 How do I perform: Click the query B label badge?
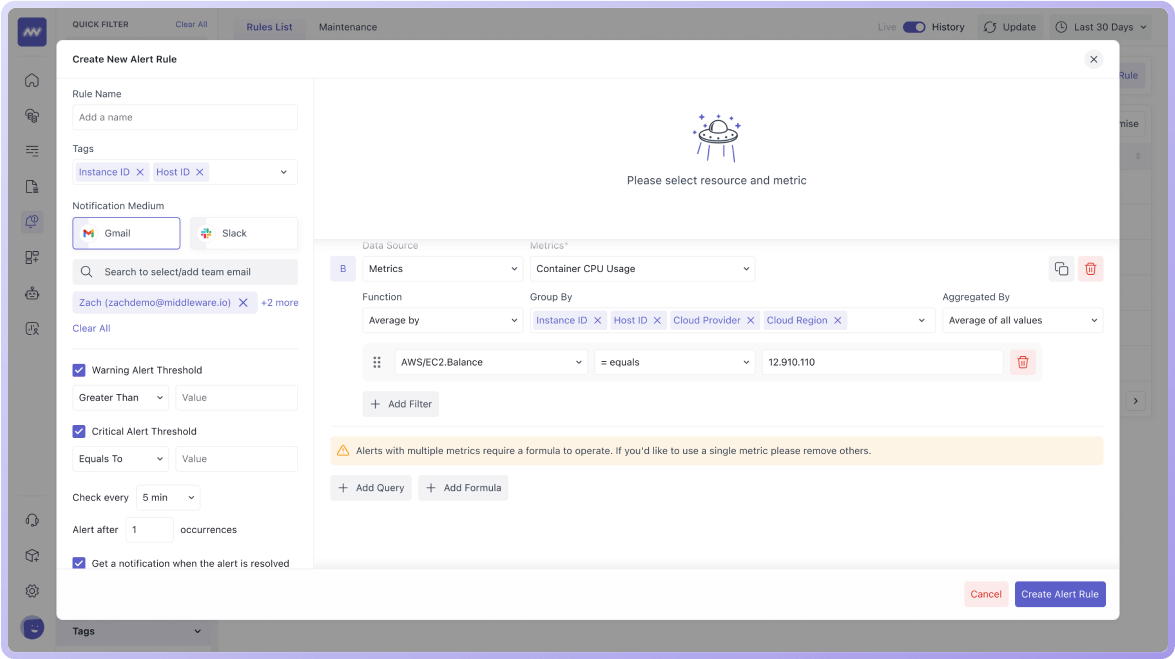click(343, 268)
